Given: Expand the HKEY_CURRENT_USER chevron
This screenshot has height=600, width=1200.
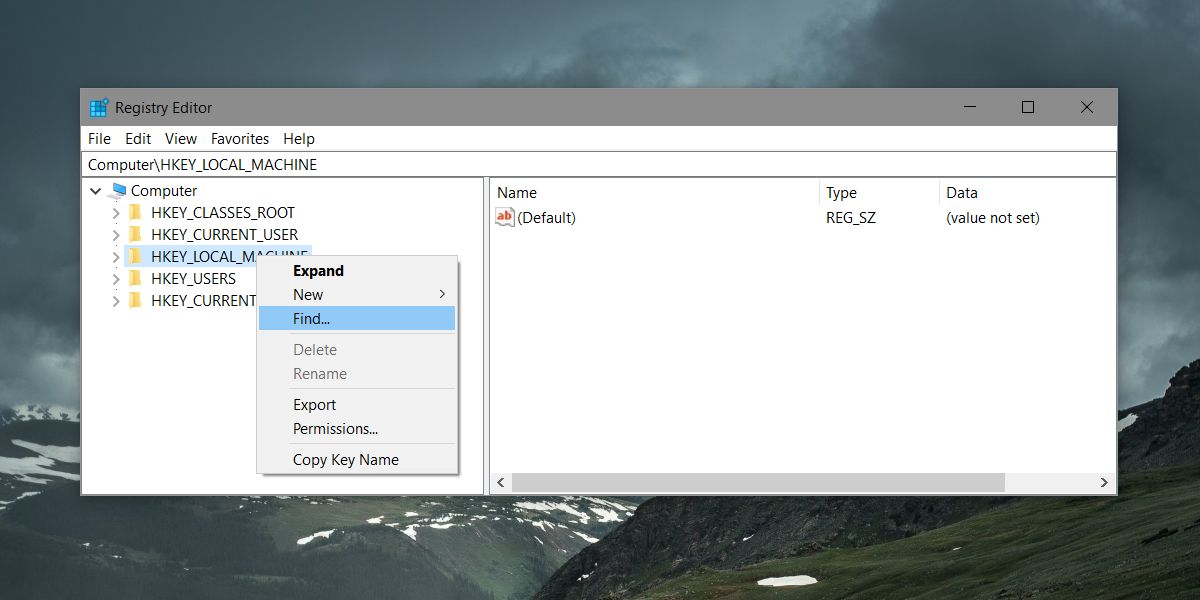Looking at the screenshot, I should coord(116,235).
